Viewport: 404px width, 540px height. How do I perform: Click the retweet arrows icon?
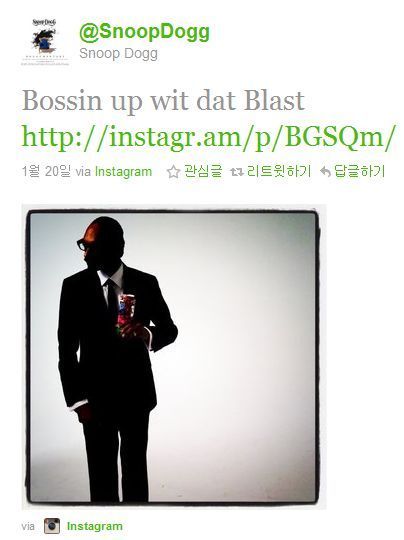point(237,172)
